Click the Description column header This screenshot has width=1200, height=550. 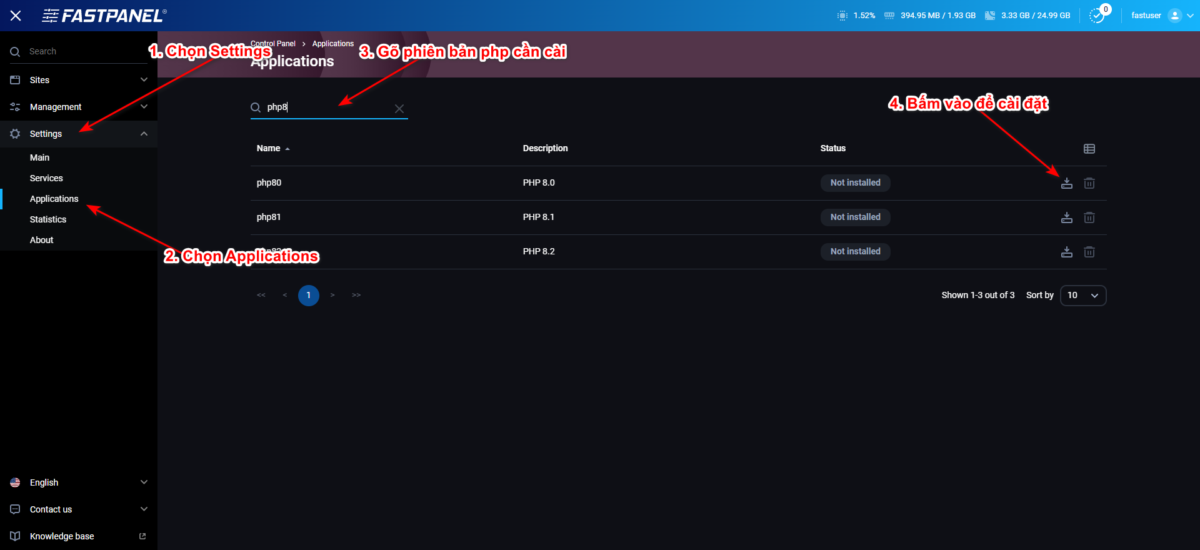[545, 148]
